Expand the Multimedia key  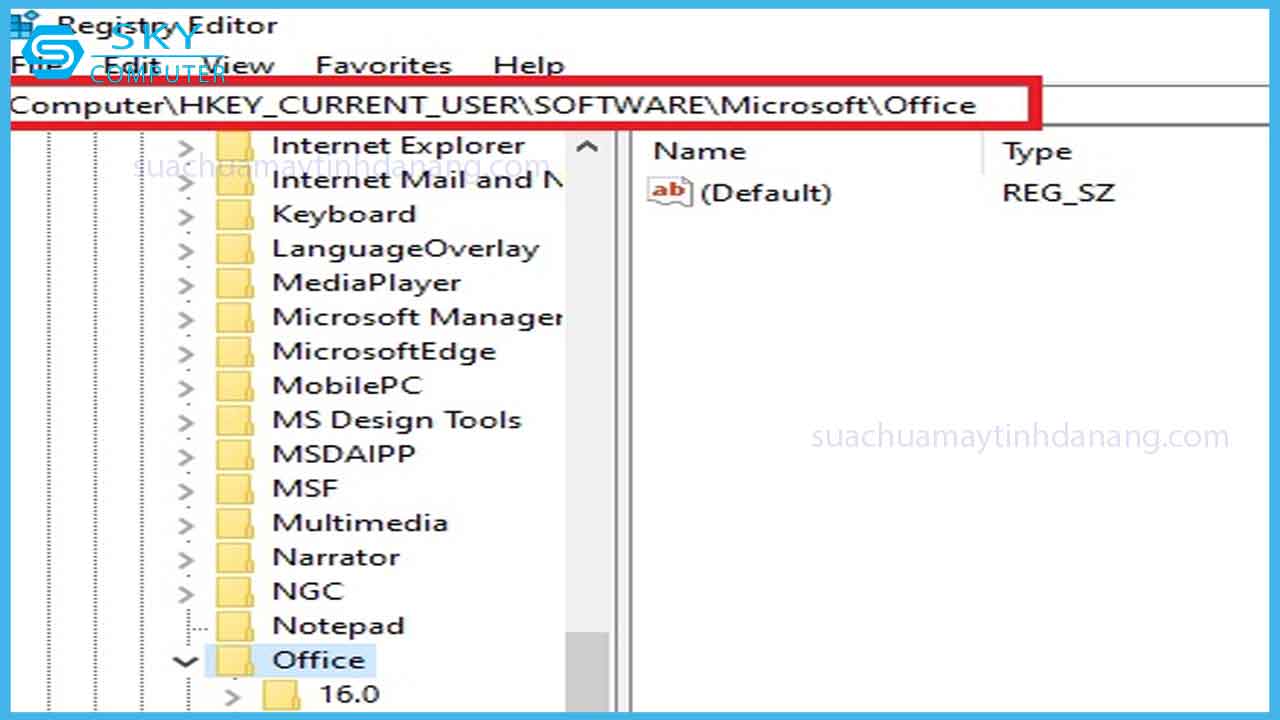pos(186,525)
